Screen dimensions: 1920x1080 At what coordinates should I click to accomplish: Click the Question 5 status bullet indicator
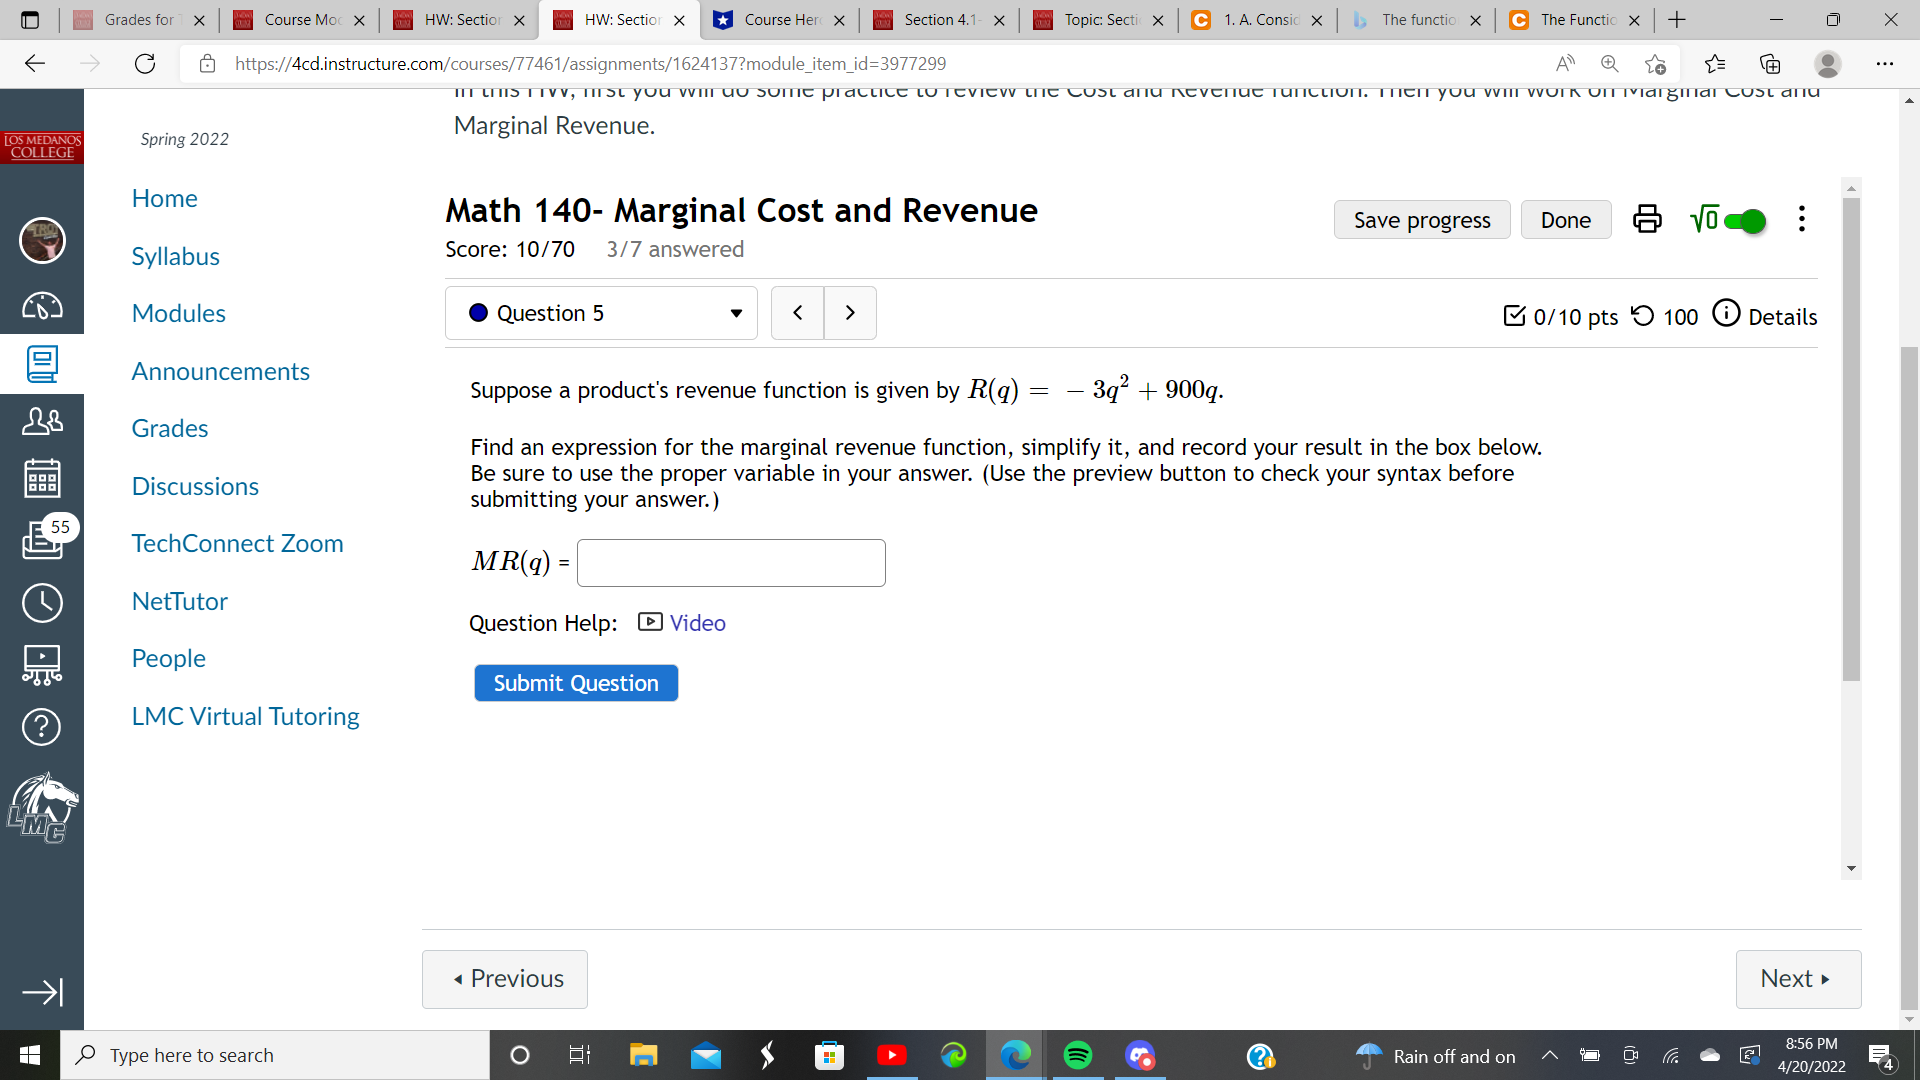coord(479,313)
